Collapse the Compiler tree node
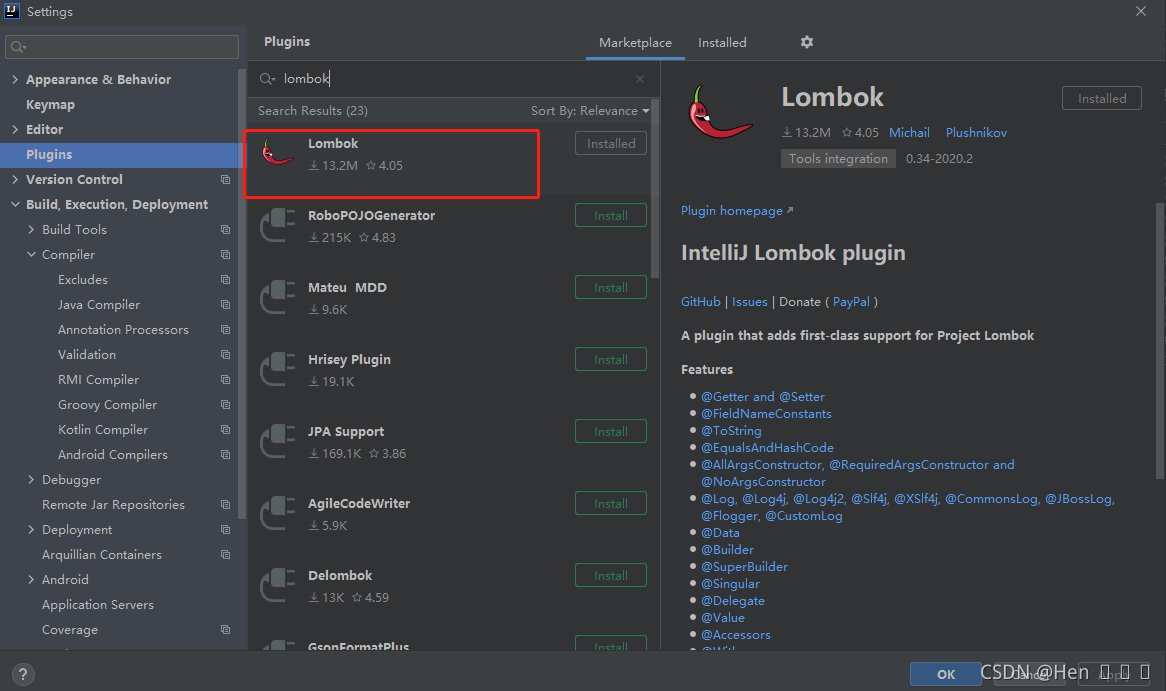Viewport: 1166px width, 691px height. [x=31, y=254]
